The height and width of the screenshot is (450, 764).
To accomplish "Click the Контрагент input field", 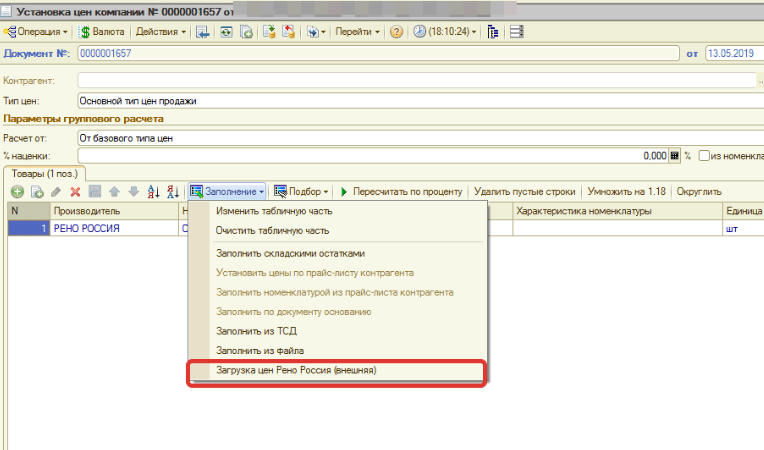I will click(417, 80).
